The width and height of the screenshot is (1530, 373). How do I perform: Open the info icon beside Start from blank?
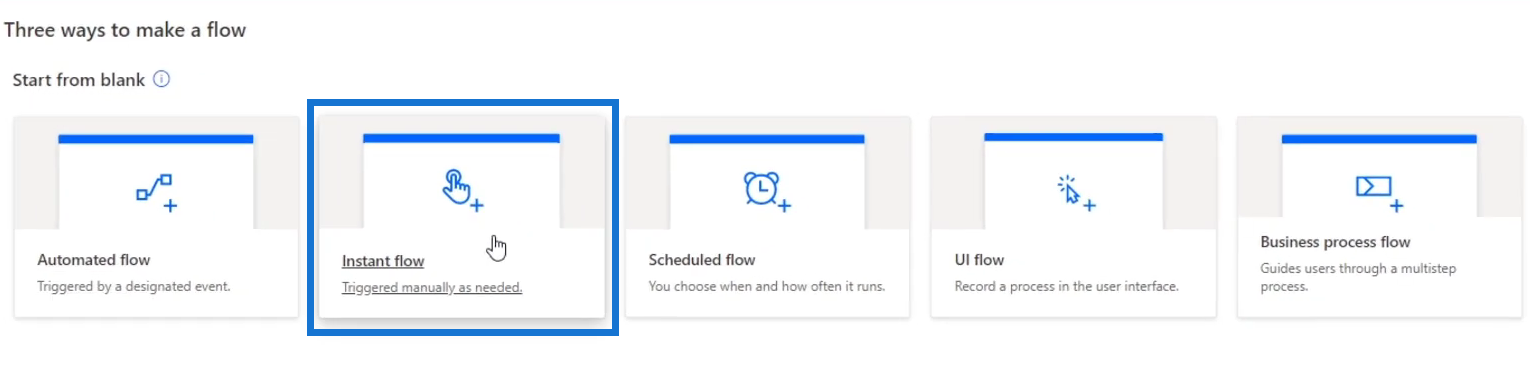point(161,79)
